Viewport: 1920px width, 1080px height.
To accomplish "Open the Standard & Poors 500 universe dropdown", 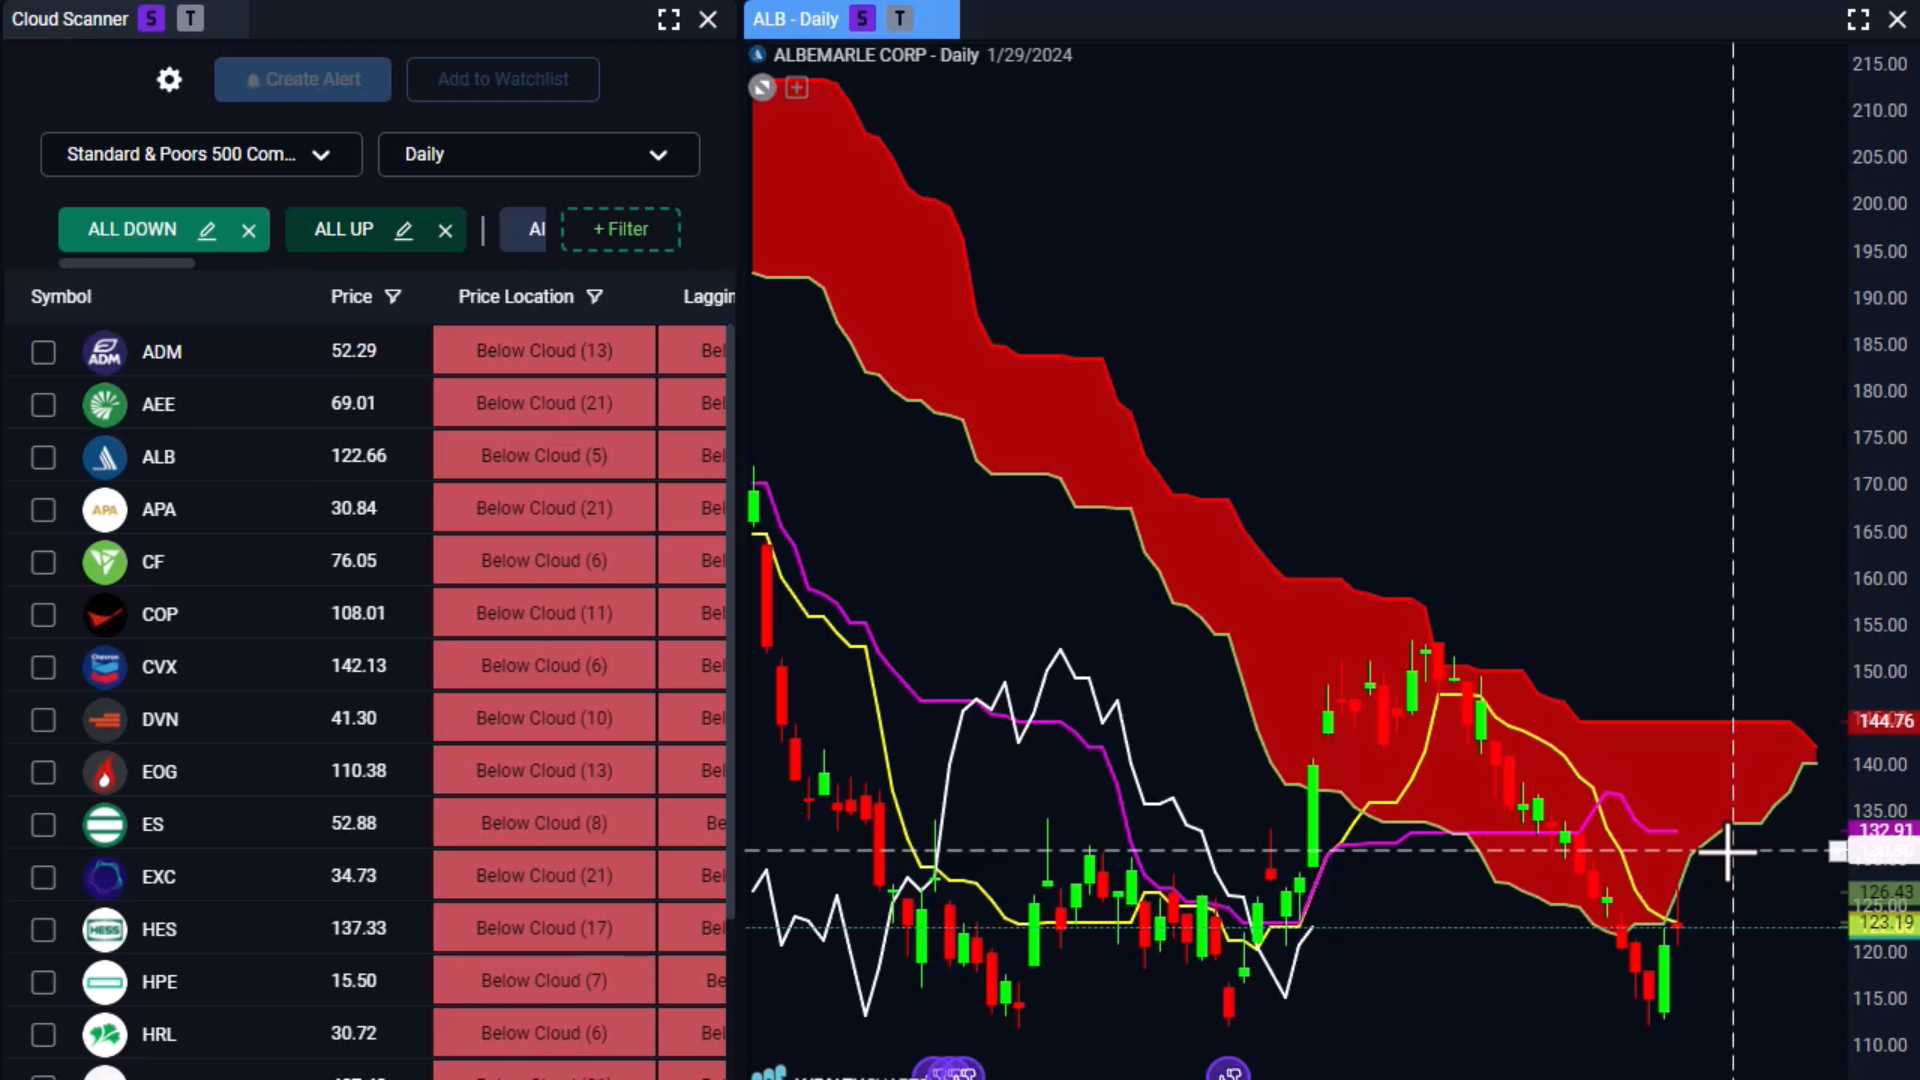I will click(x=201, y=154).
